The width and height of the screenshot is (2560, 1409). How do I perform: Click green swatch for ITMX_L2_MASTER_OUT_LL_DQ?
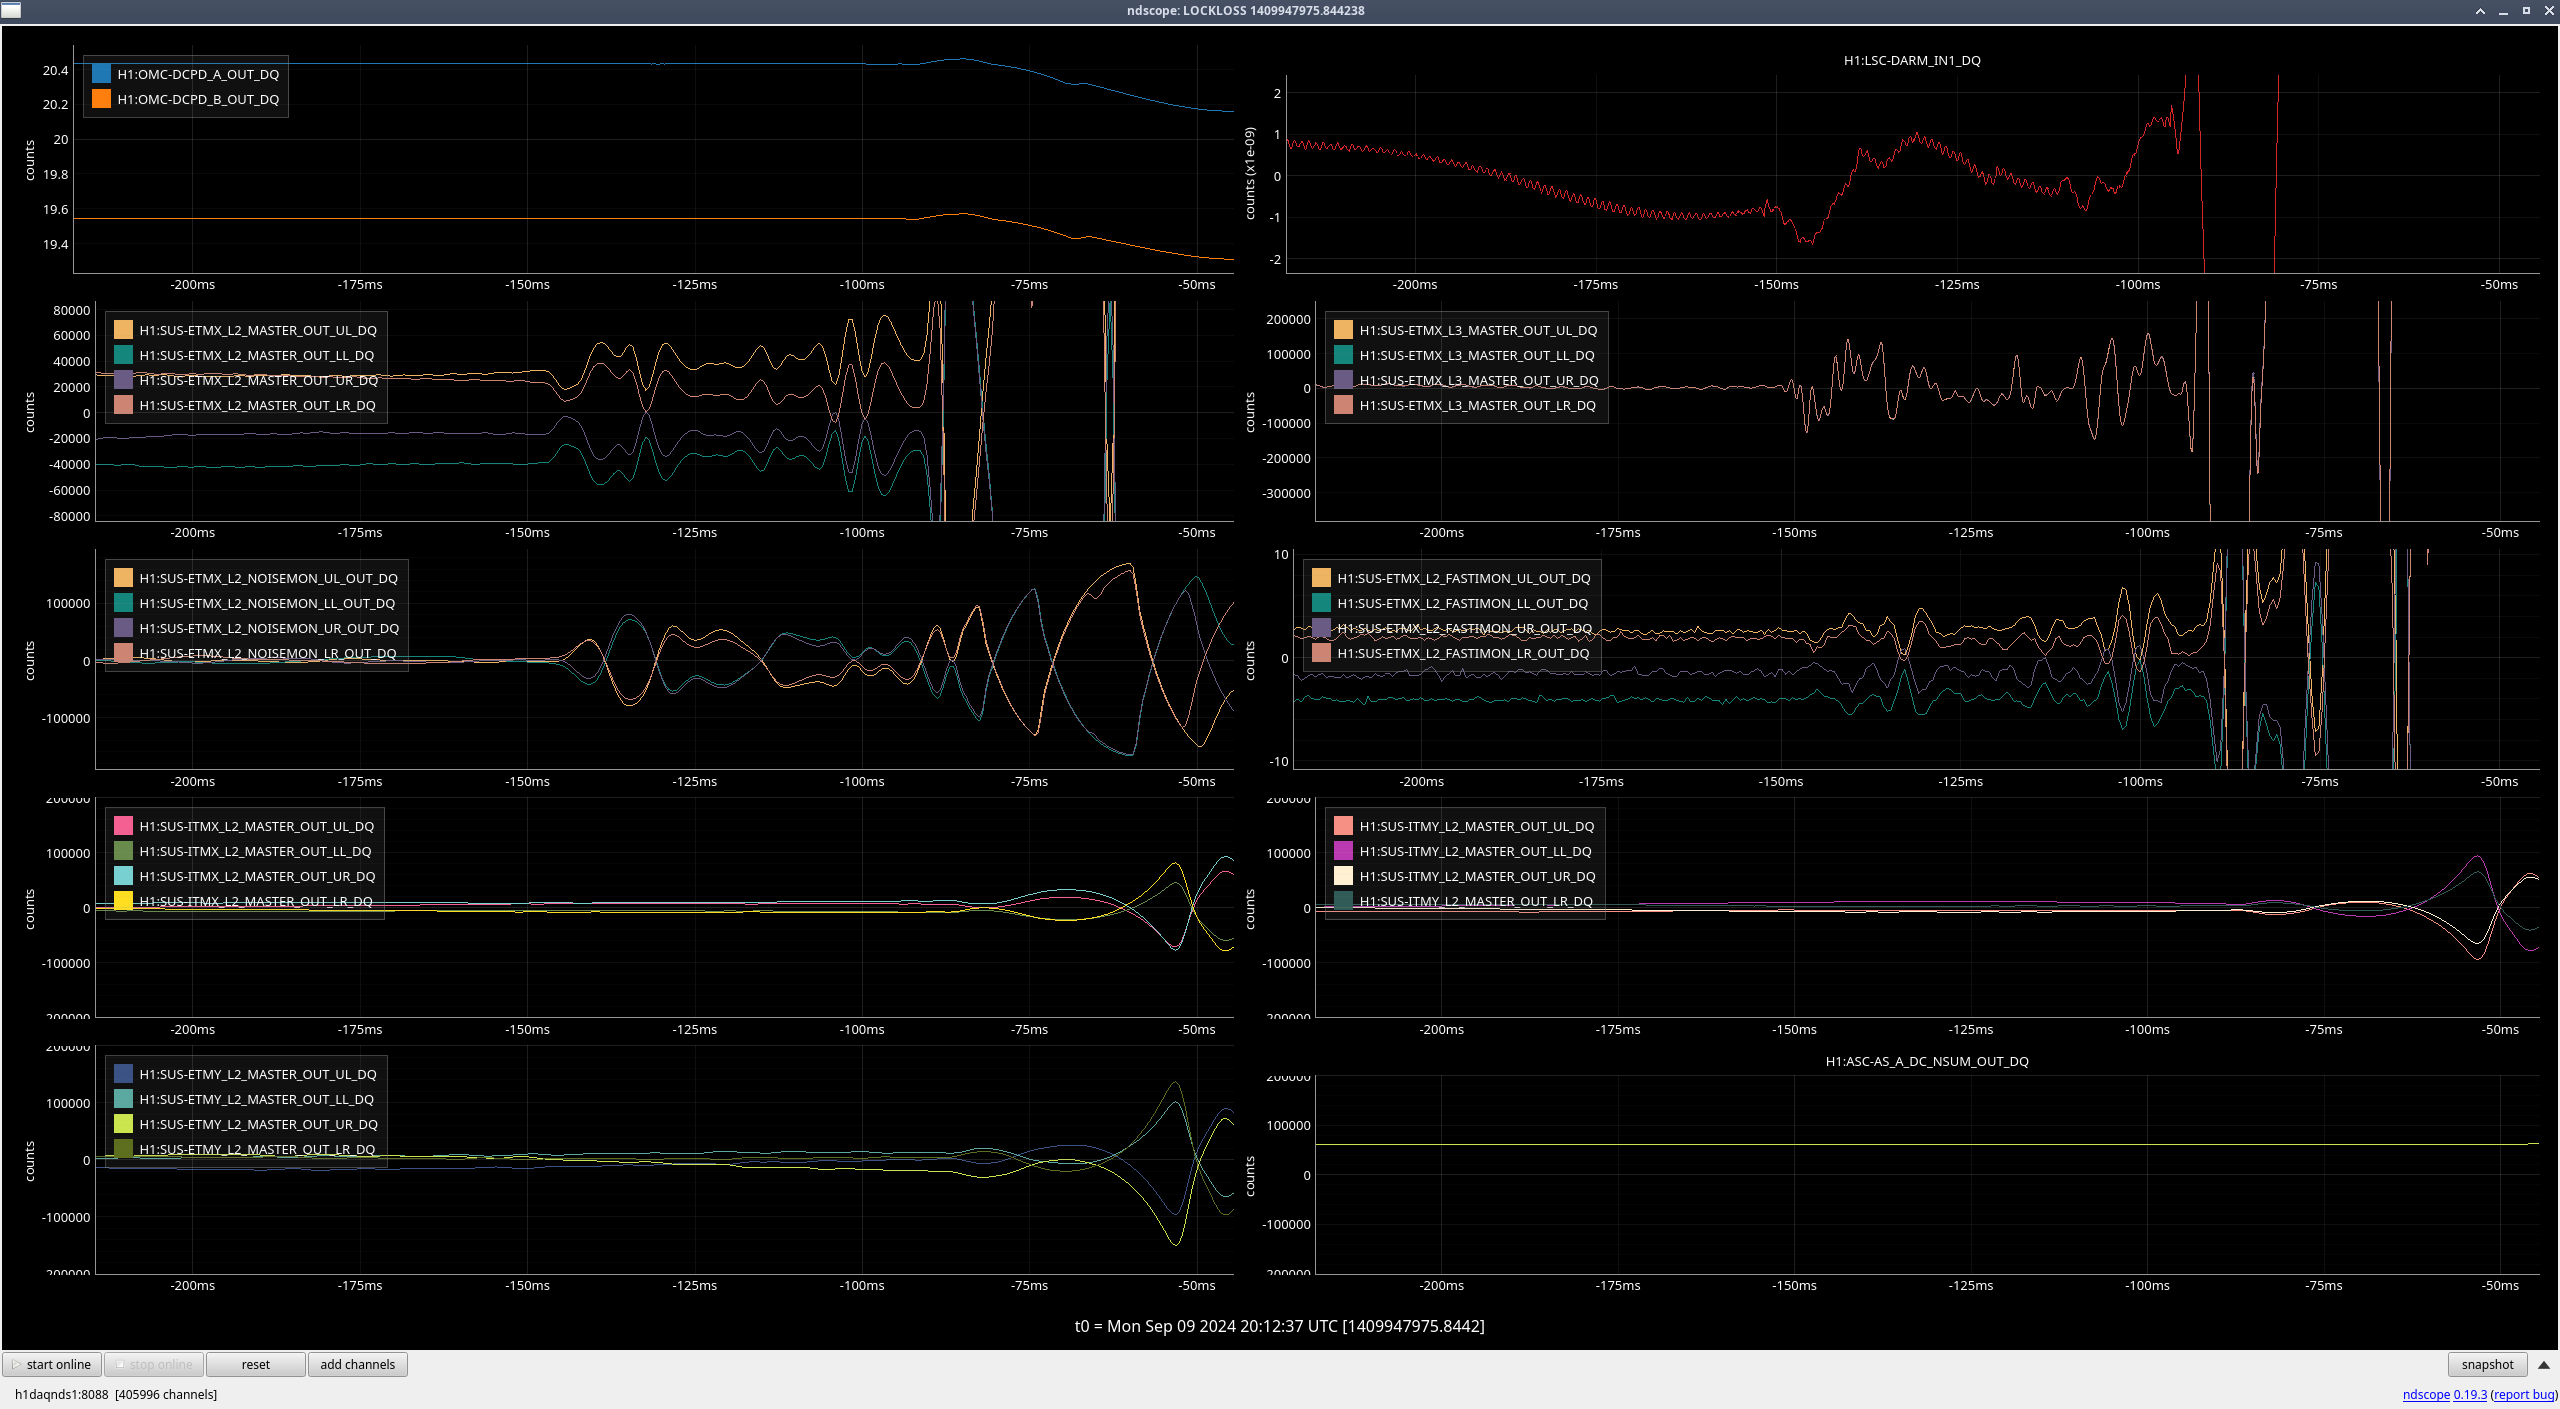(123, 851)
